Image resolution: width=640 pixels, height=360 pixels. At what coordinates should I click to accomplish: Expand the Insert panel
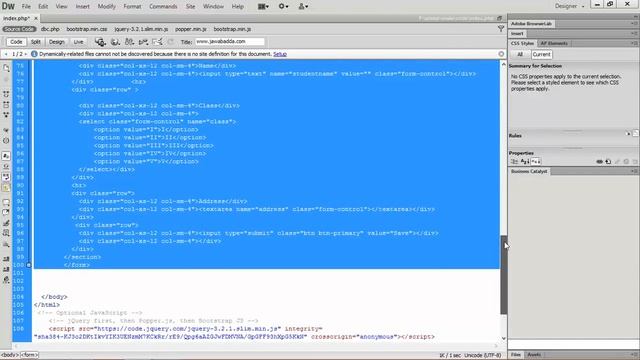click(x=517, y=33)
